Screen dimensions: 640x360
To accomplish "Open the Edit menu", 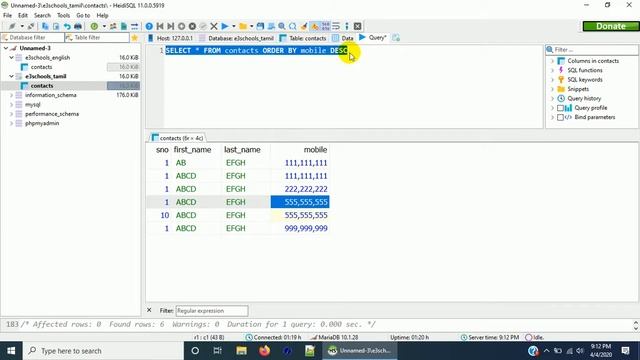I will pos(23,16).
